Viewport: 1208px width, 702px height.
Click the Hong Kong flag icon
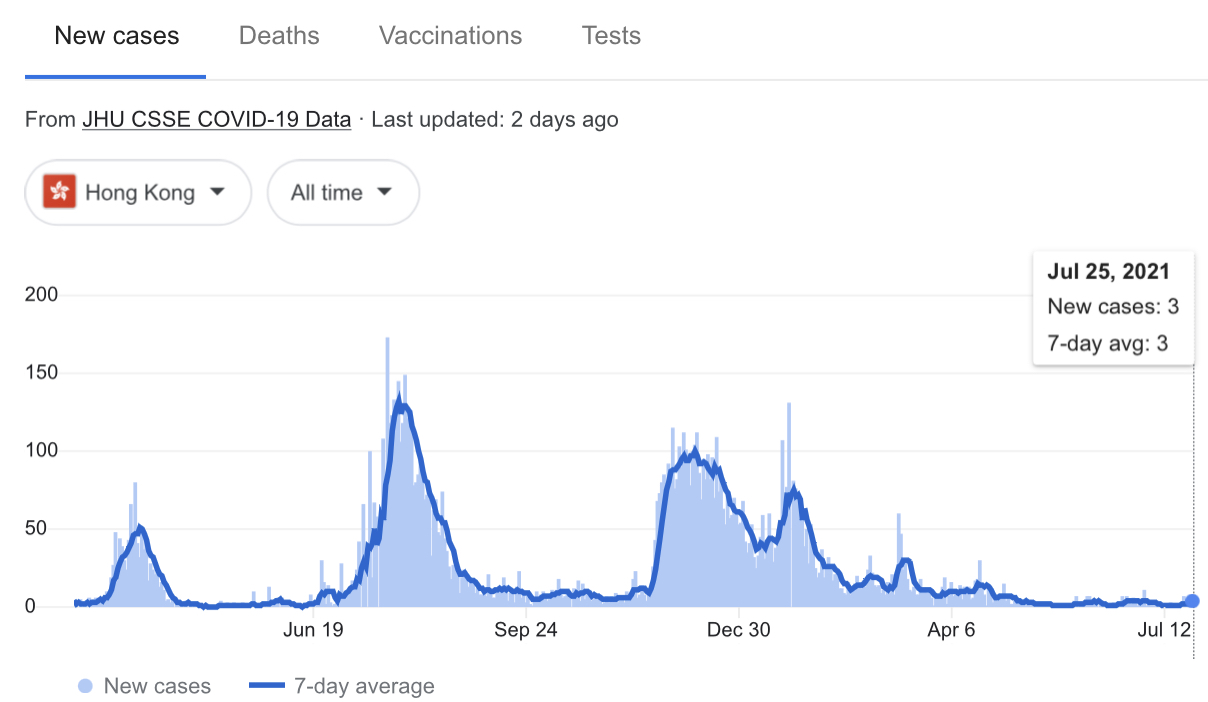60,192
